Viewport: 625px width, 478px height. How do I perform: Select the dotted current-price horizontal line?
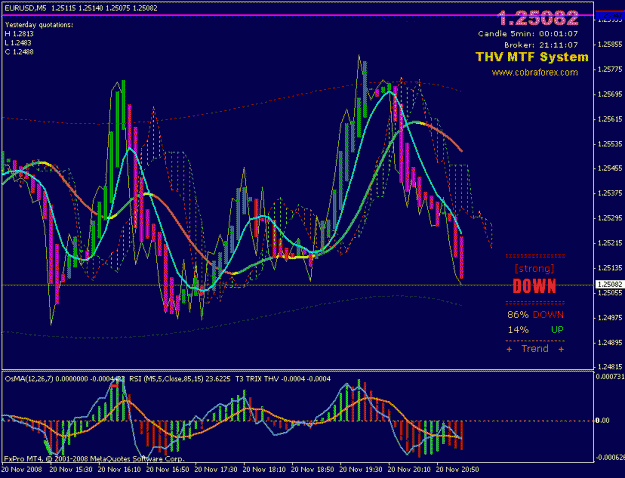pos(297,285)
